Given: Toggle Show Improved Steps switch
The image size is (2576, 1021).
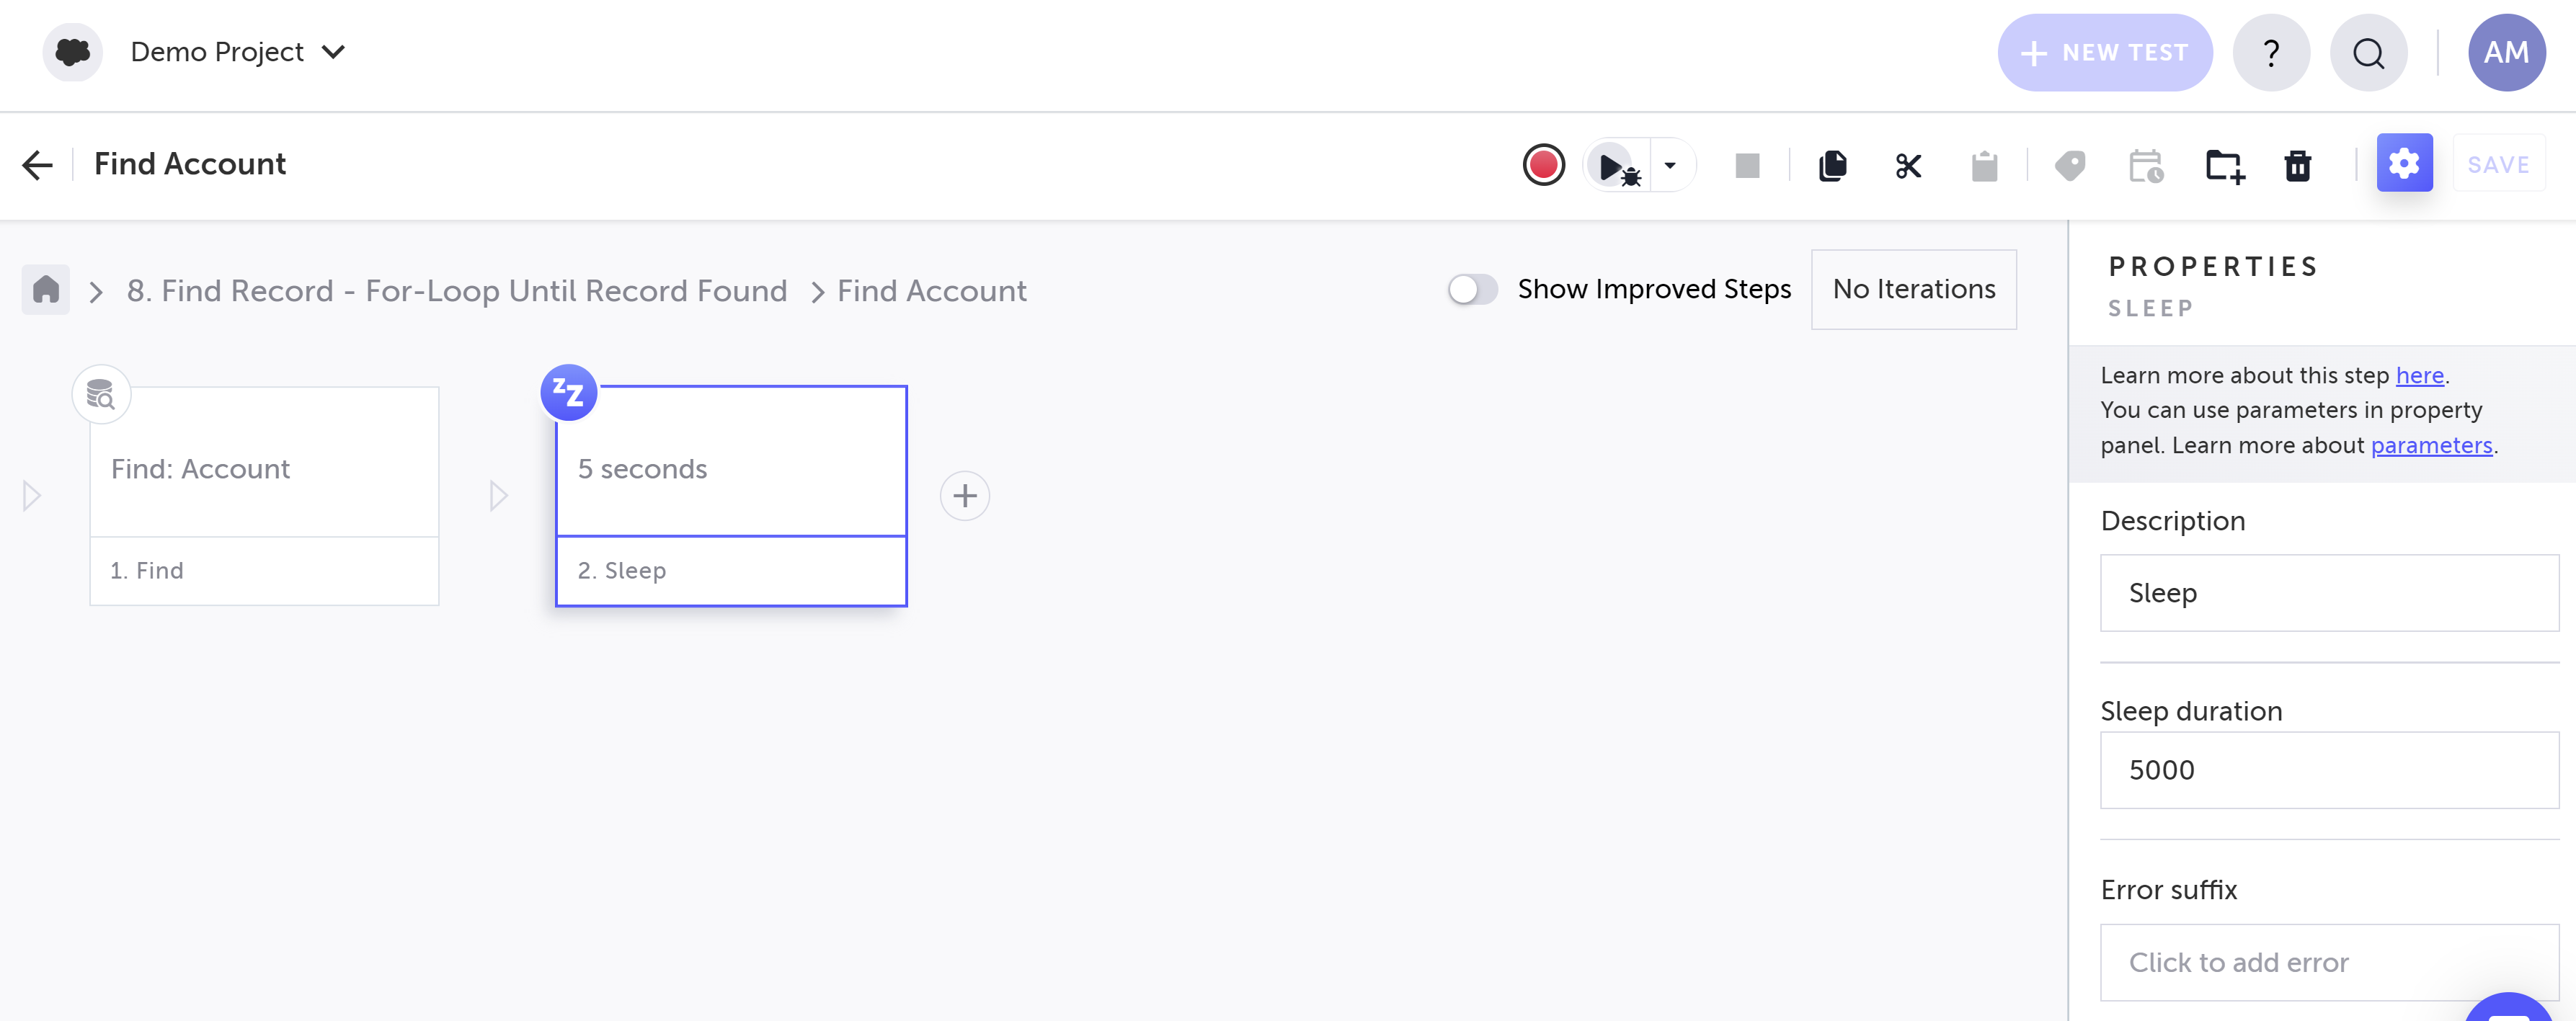Looking at the screenshot, I should (1473, 289).
